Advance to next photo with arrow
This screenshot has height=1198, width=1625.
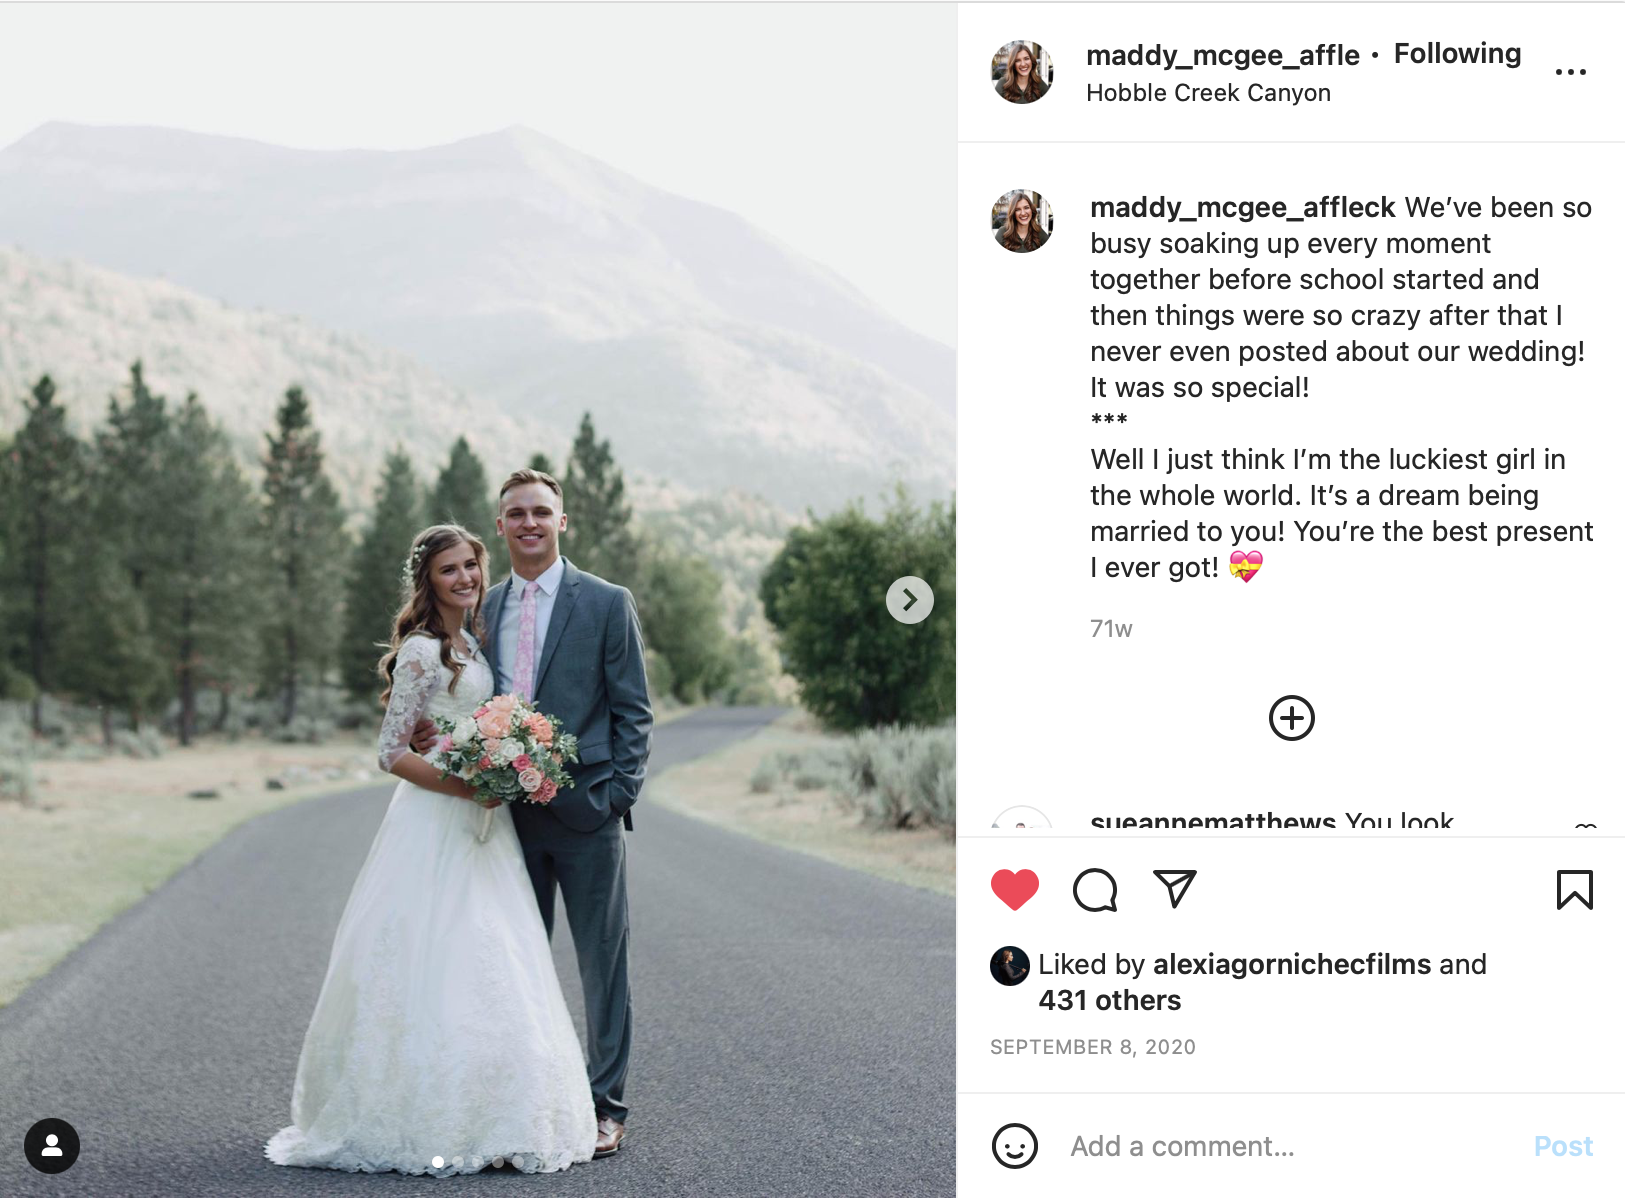tap(909, 600)
